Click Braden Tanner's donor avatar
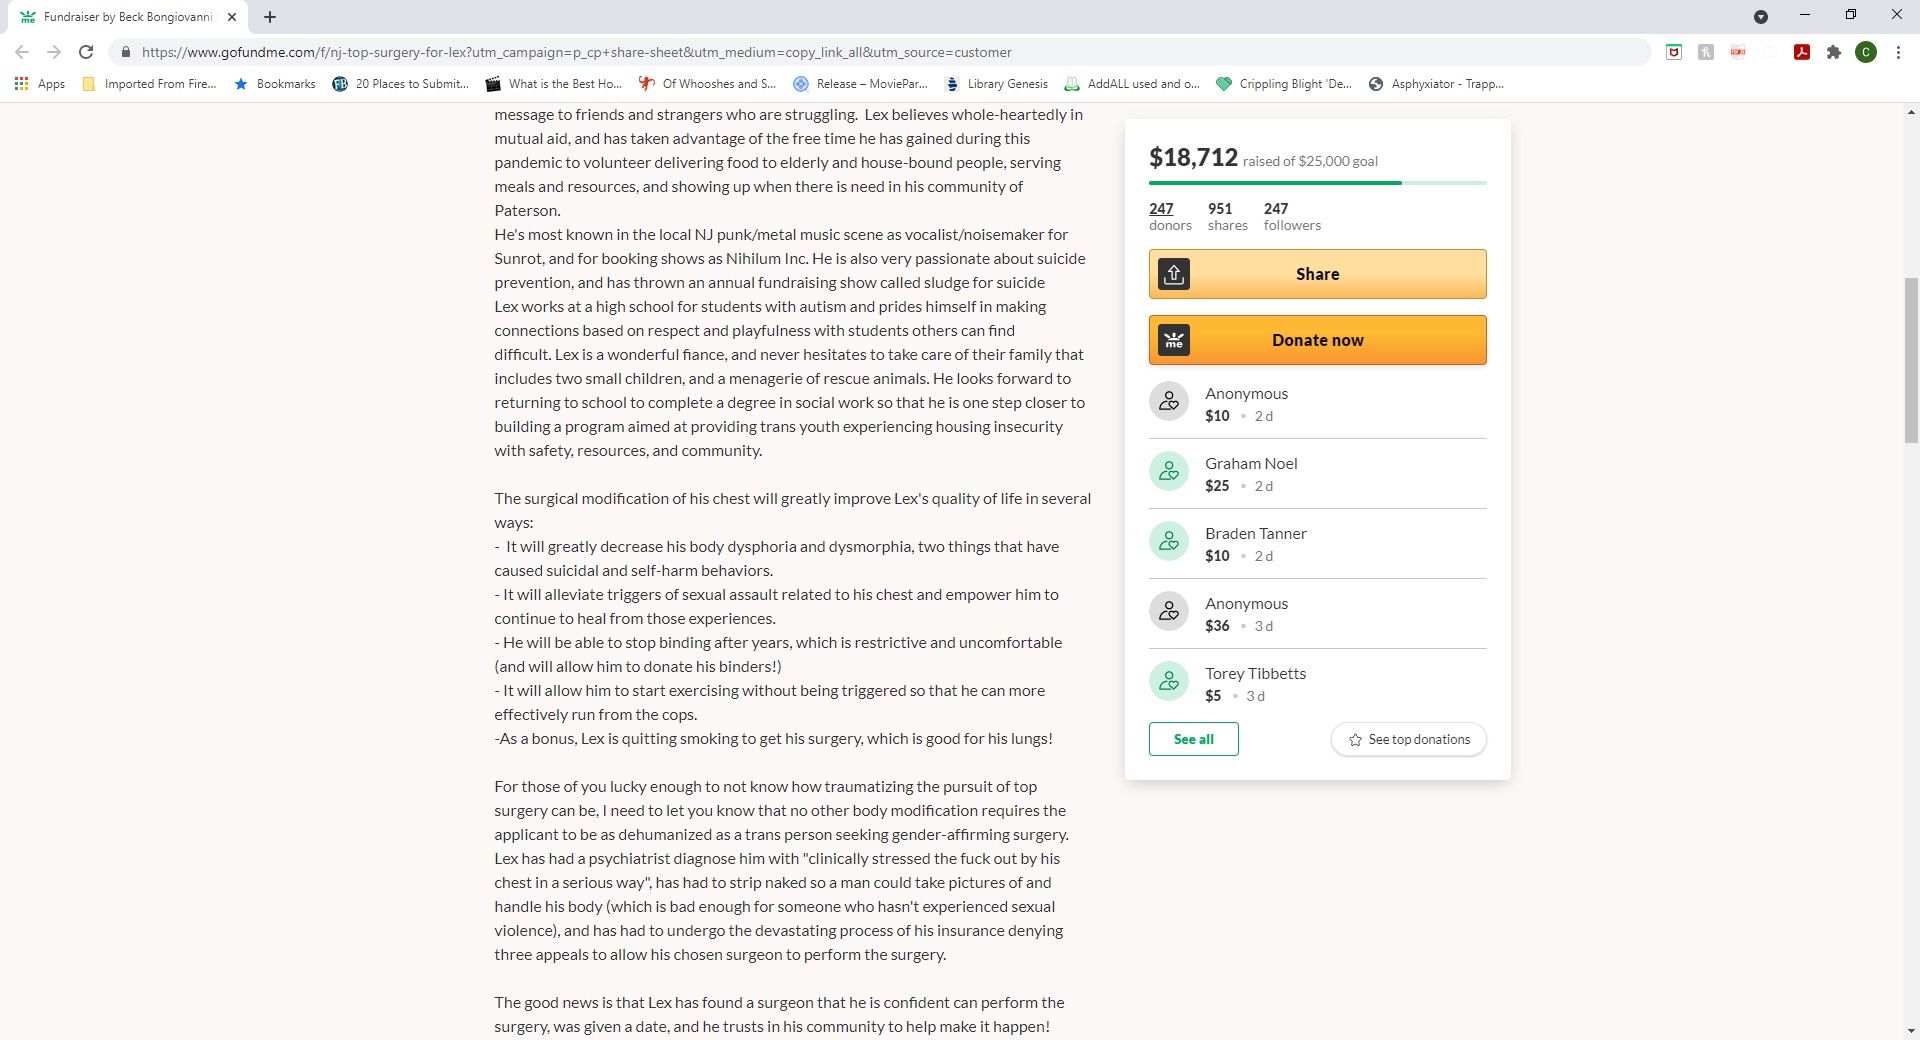Viewport: 1920px width, 1040px height. 1169,542
